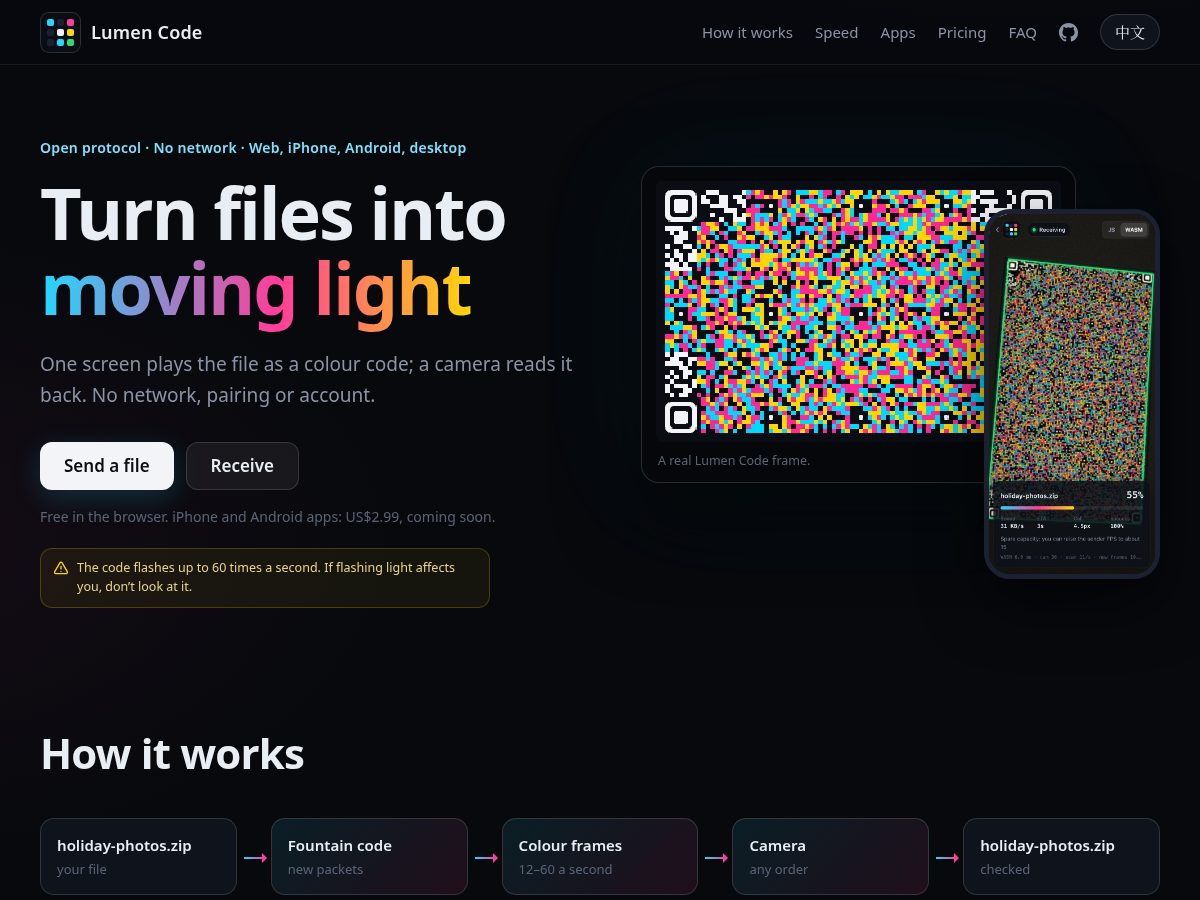Screen dimensions: 1200x900
Task: Click the 'Open protocol · No network' tagline
Action: click(x=253, y=148)
